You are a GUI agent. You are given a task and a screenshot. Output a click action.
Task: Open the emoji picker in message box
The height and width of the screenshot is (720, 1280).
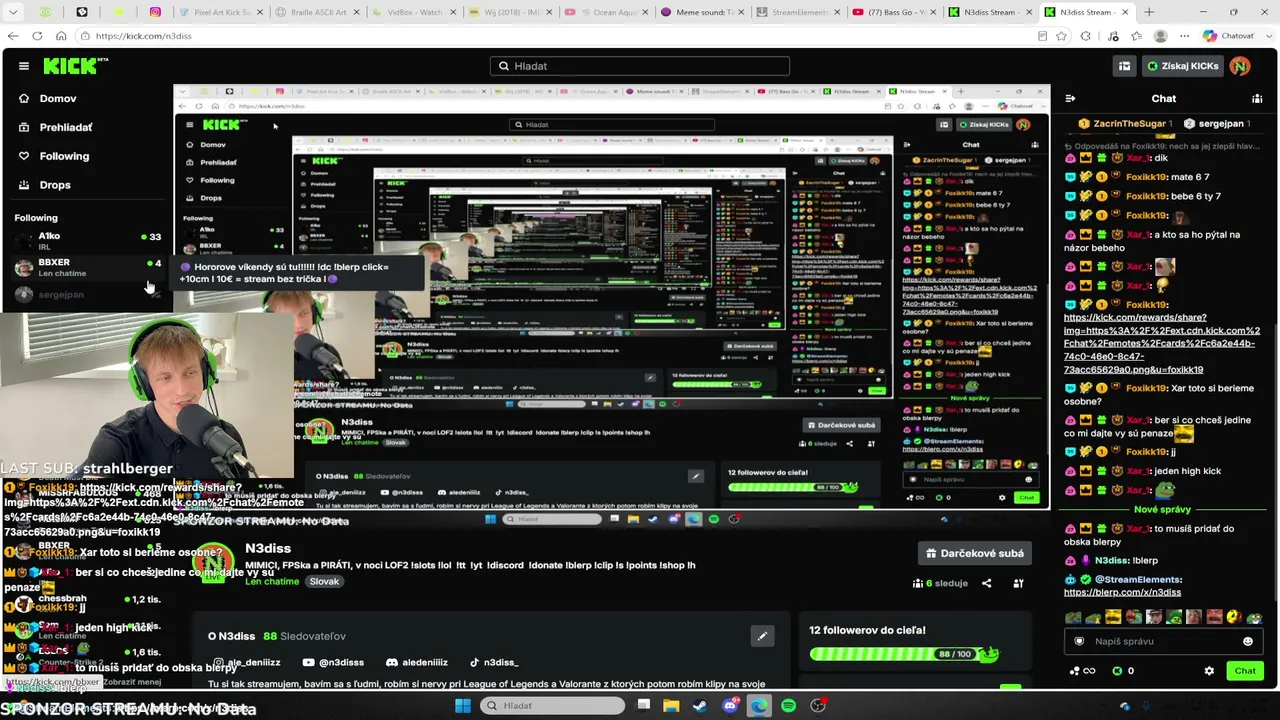(1248, 641)
